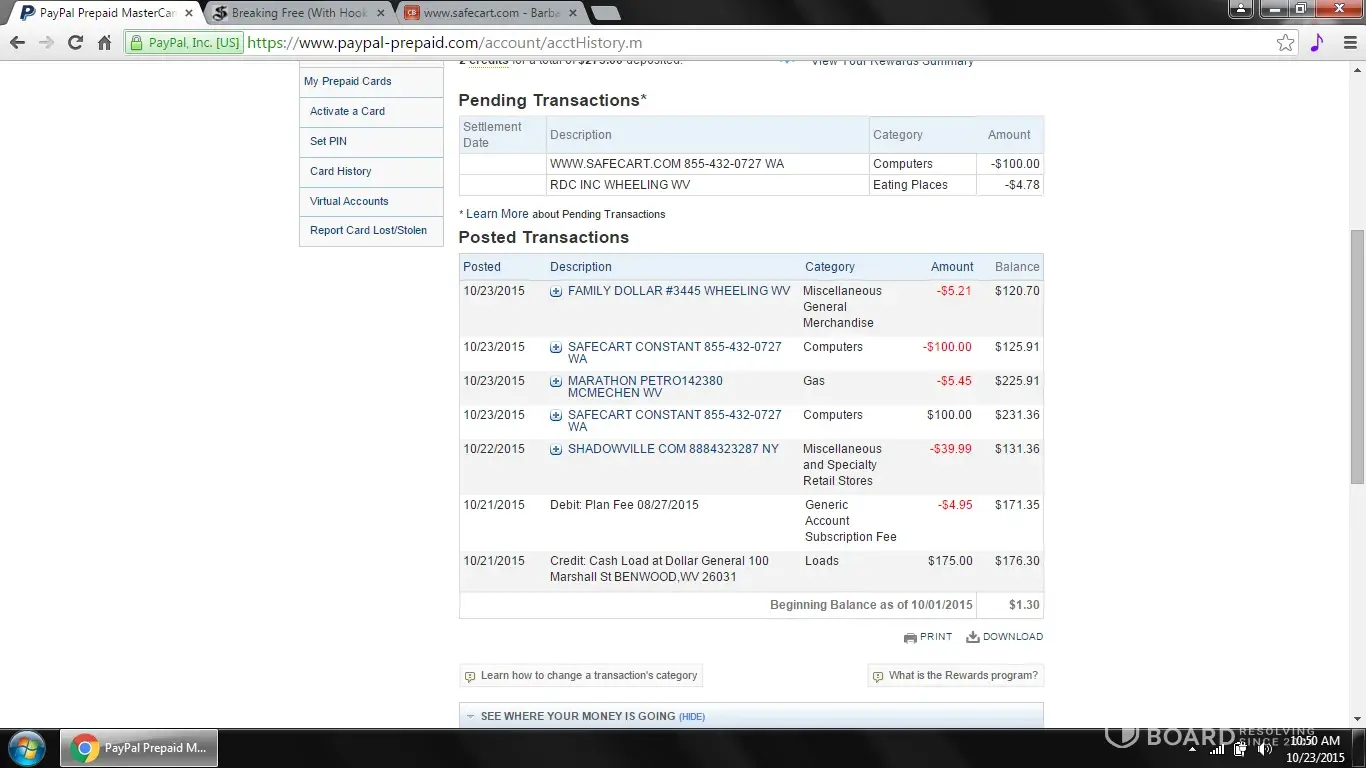The image size is (1366, 768).
Task: Click the Print icon below the transactions
Action: (x=928, y=637)
